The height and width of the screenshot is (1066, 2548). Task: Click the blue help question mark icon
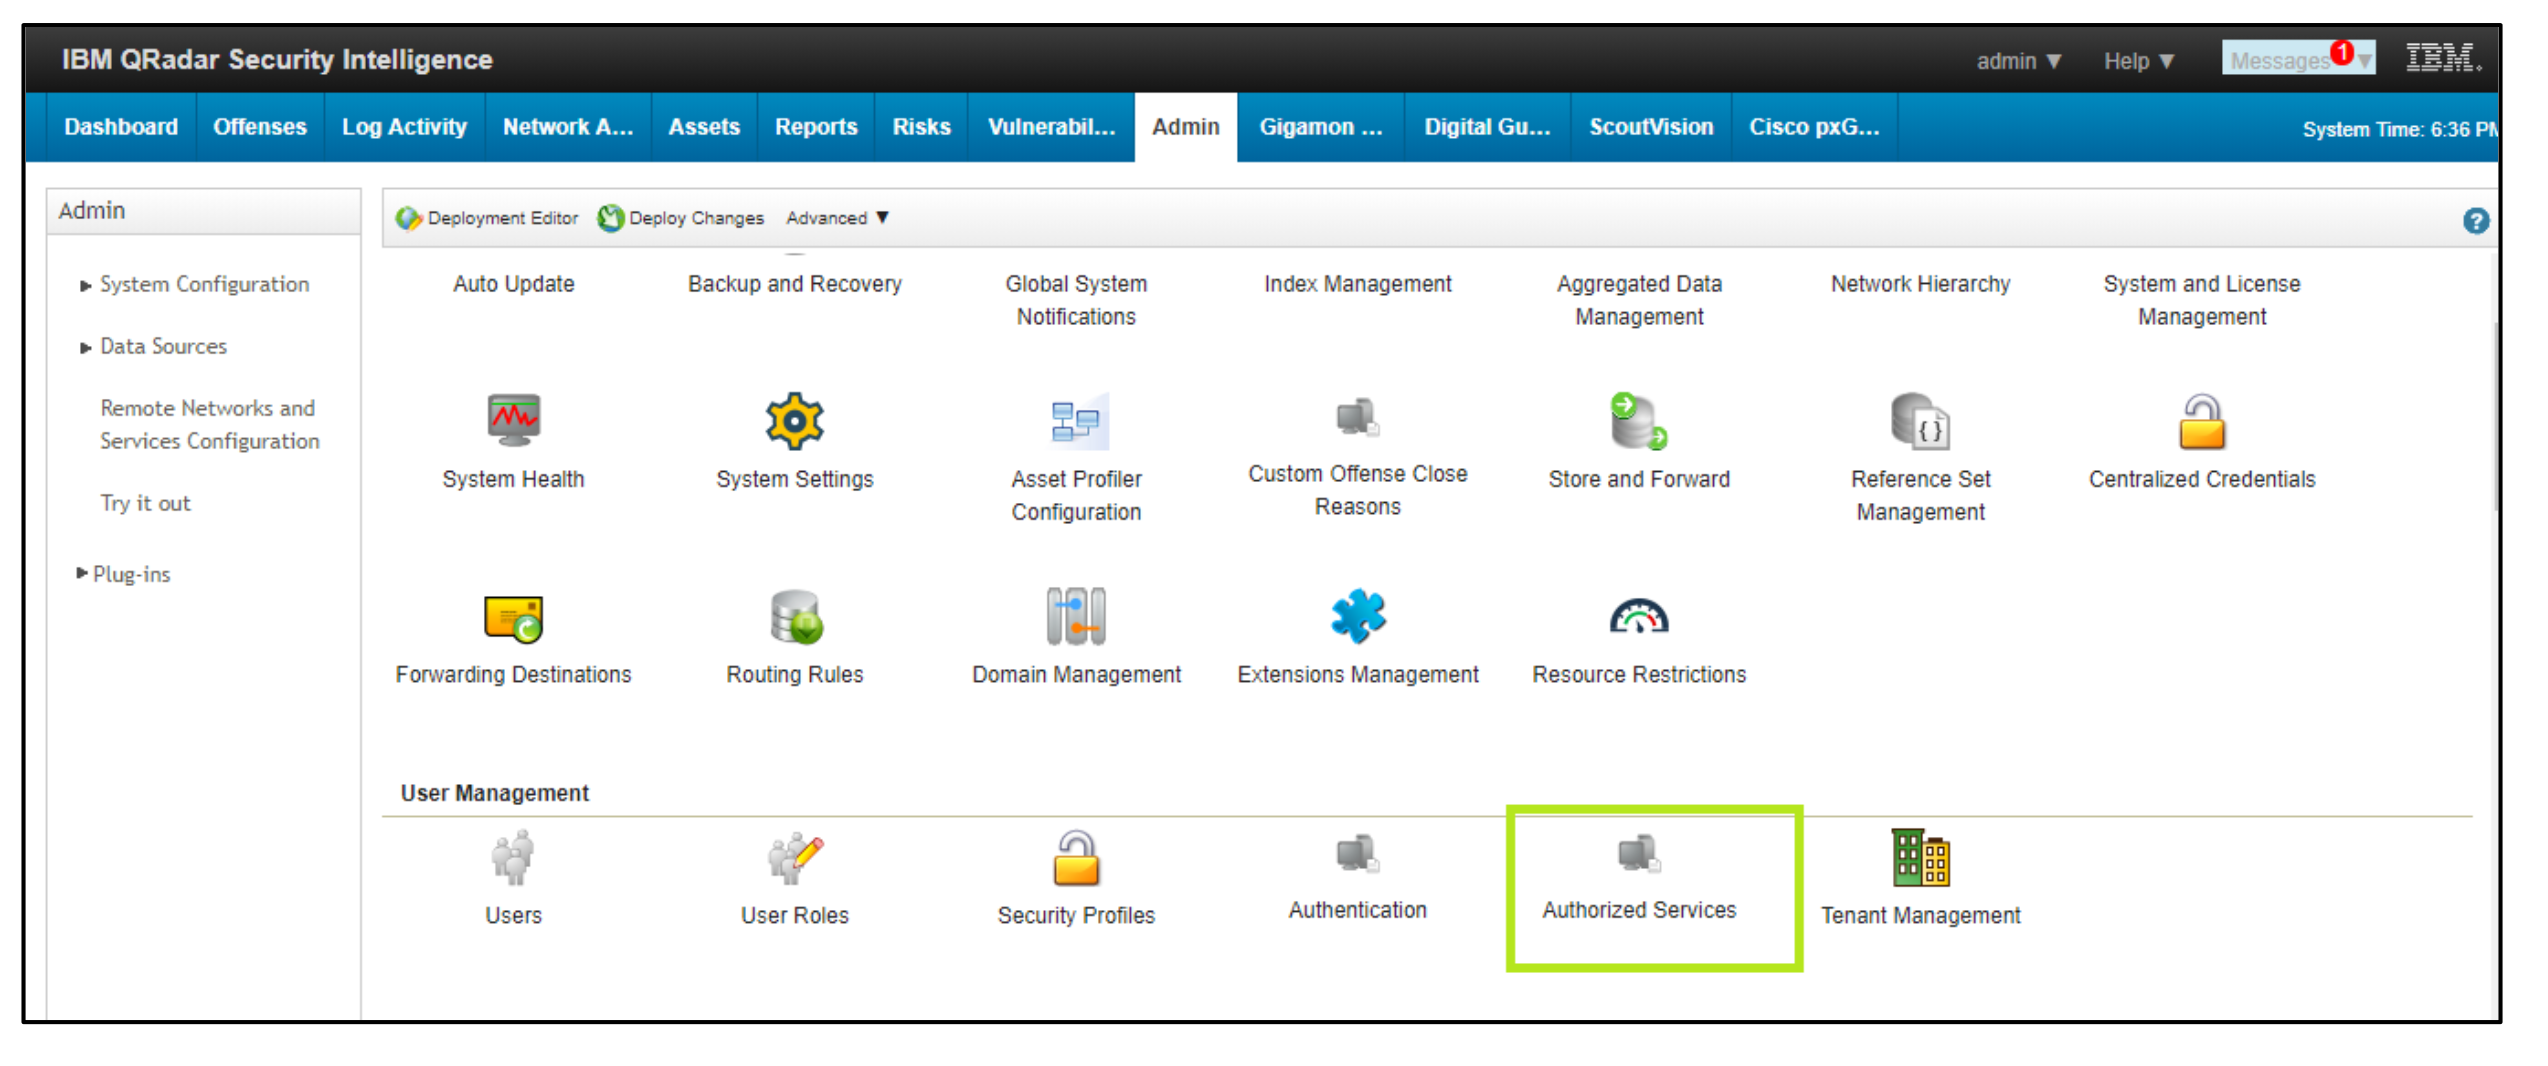point(2475,220)
